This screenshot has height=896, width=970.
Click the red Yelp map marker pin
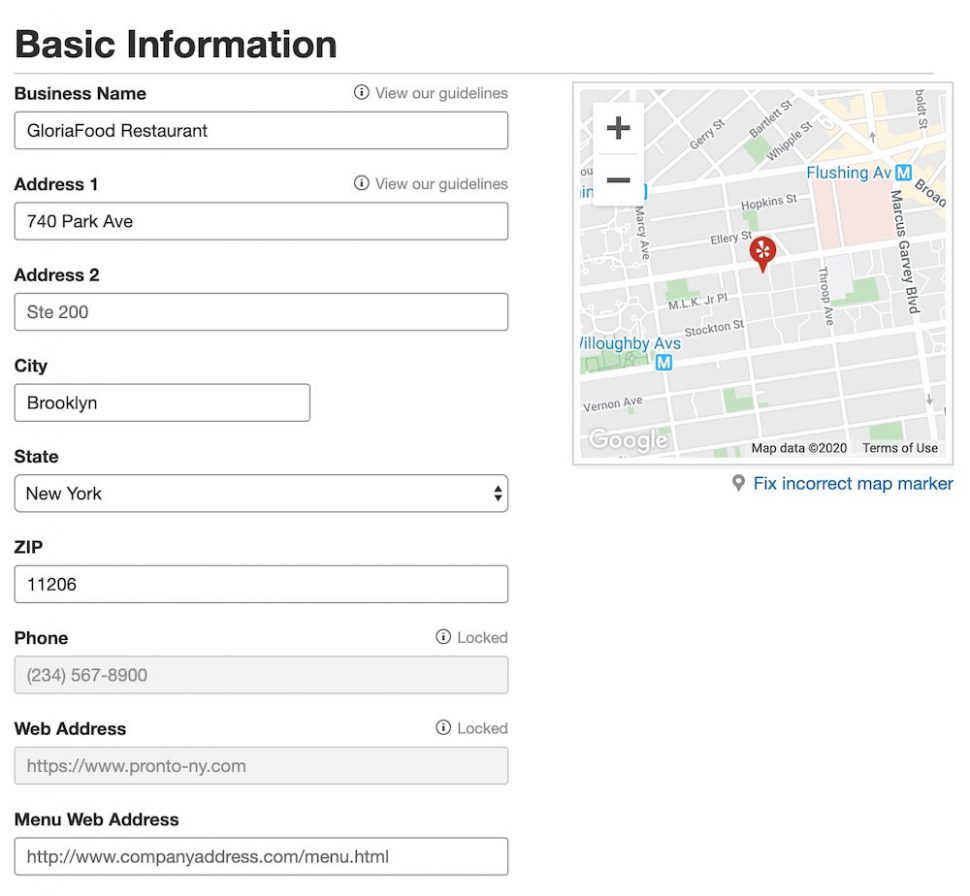point(763,253)
